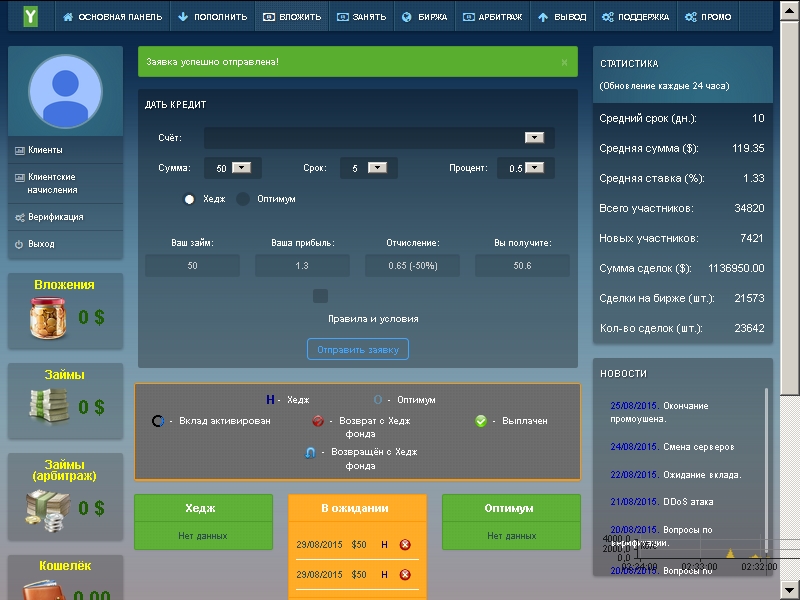The width and height of the screenshot is (800, 600).
Task: Click the green Y logo icon
Action: click(x=31, y=16)
